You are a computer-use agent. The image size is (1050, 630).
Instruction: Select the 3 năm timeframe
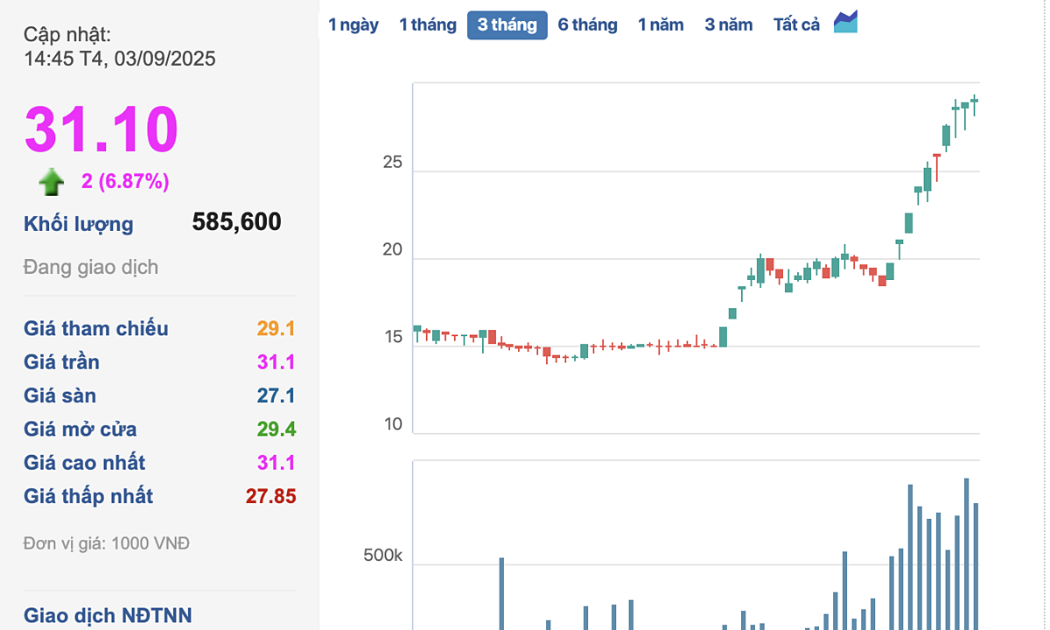point(728,25)
